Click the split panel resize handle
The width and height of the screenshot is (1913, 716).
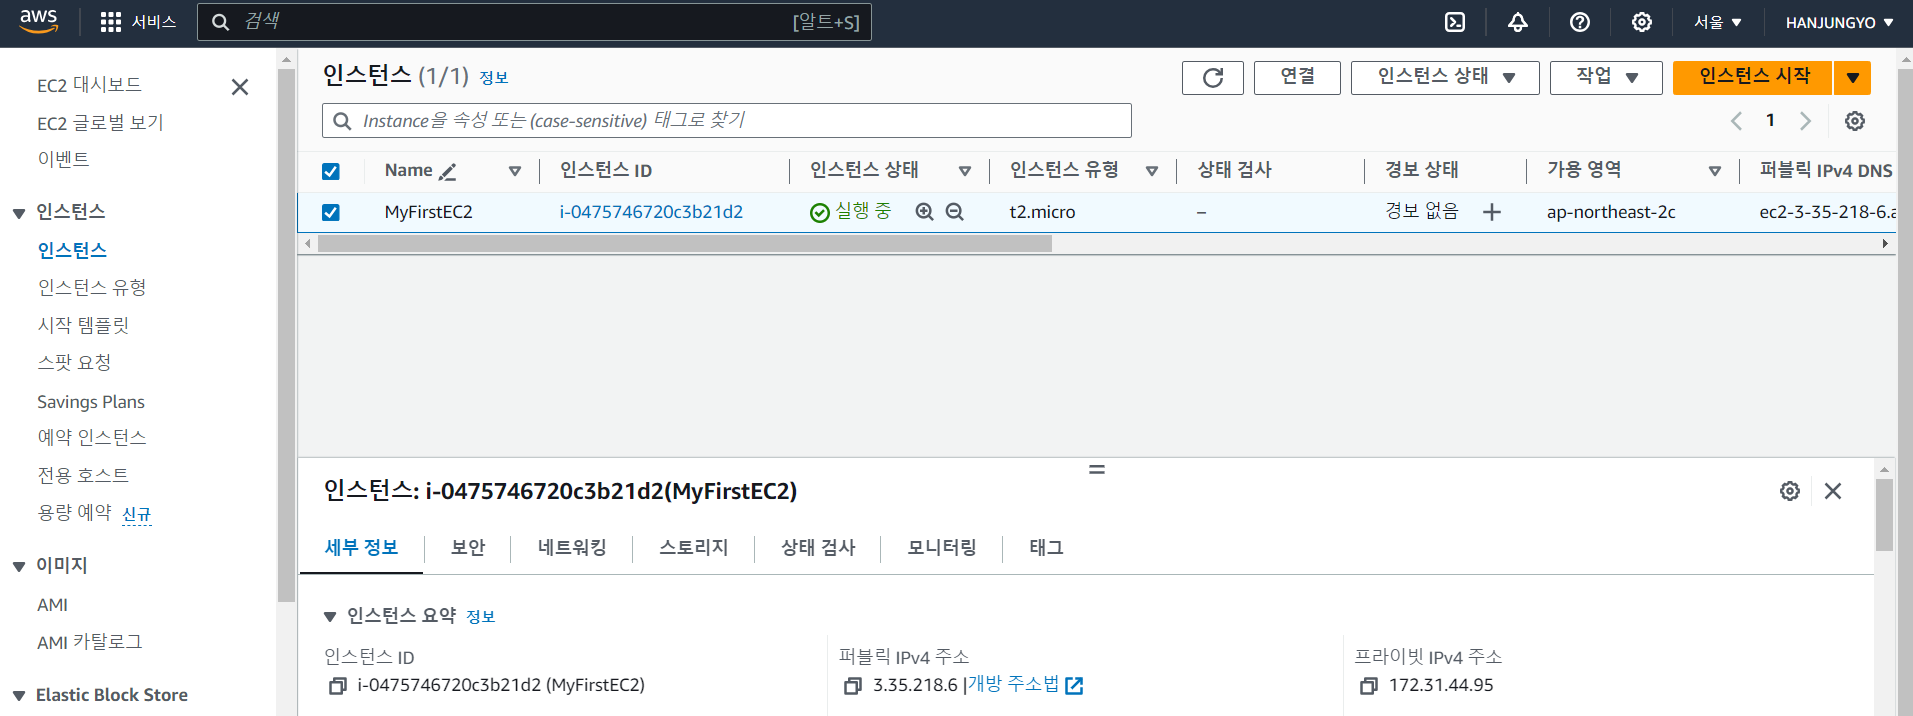pyautogui.click(x=1097, y=469)
